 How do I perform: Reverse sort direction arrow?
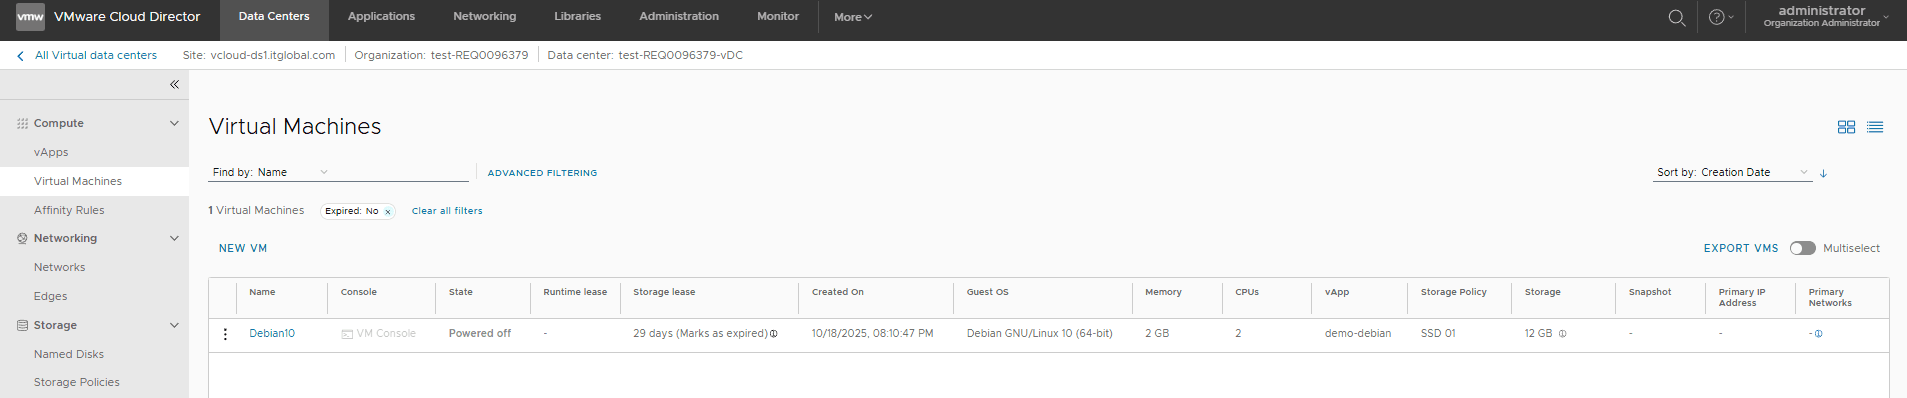pyautogui.click(x=1823, y=173)
